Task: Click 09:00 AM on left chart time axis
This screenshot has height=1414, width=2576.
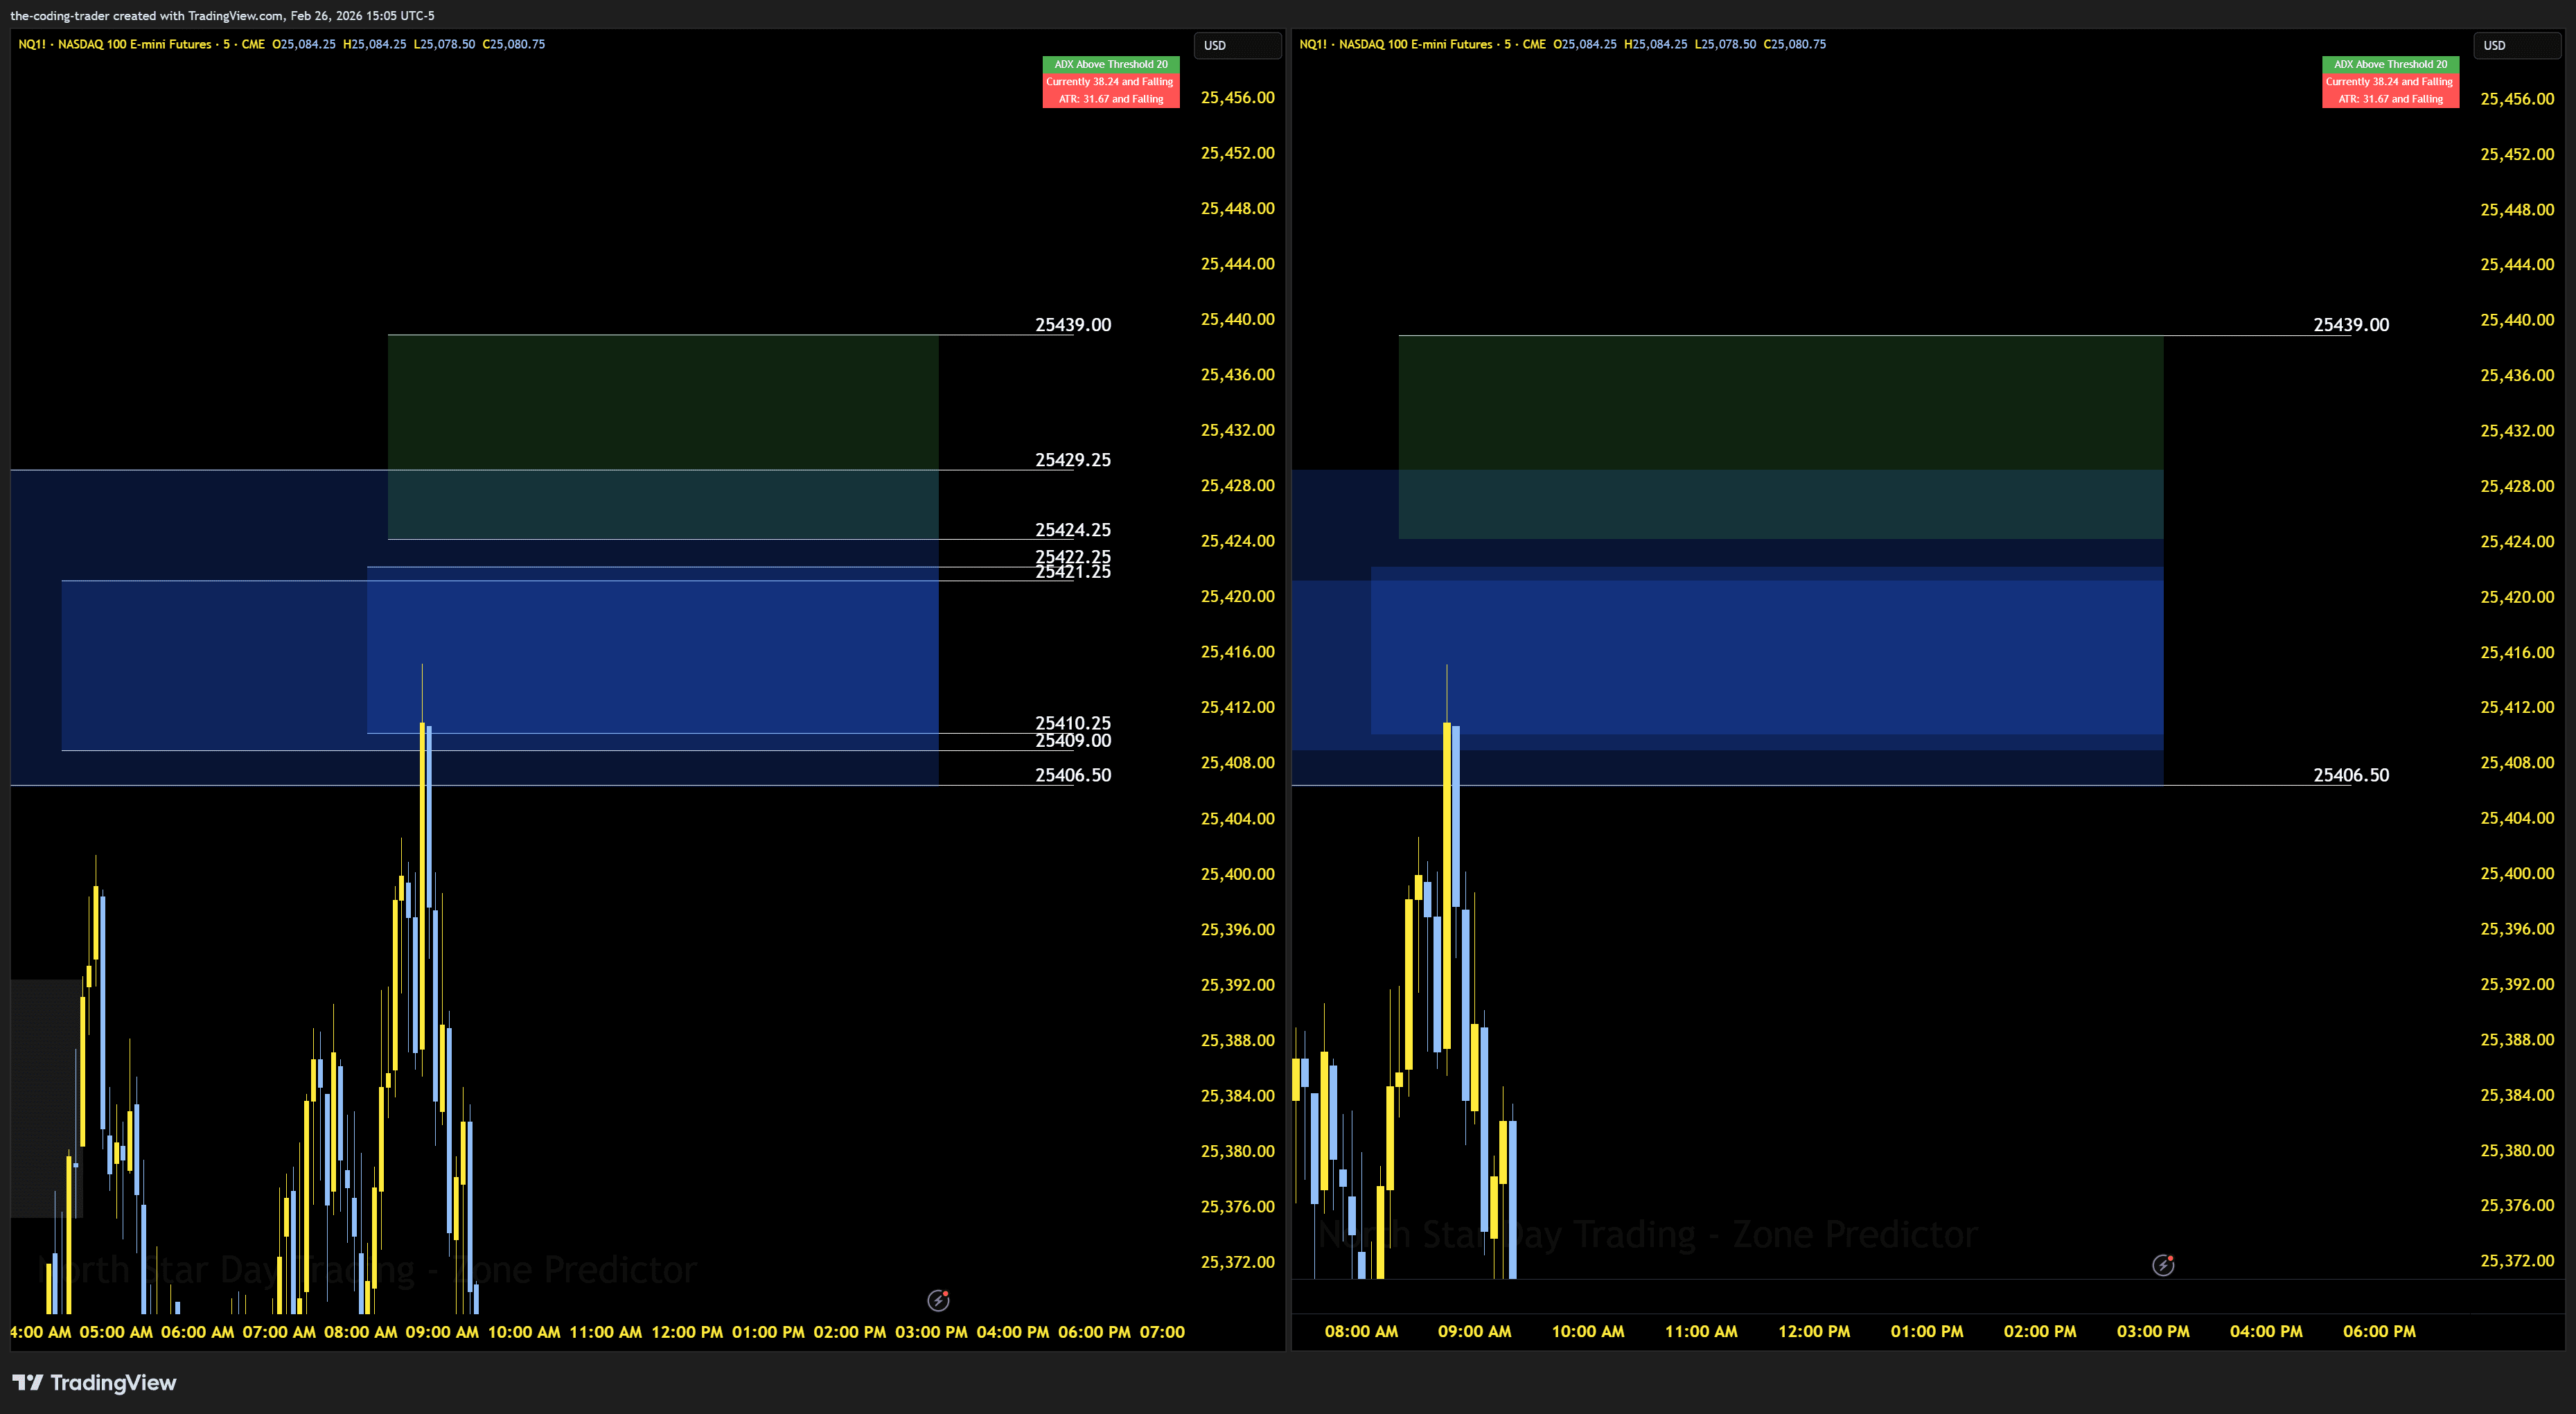Action: tap(442, 1332)
